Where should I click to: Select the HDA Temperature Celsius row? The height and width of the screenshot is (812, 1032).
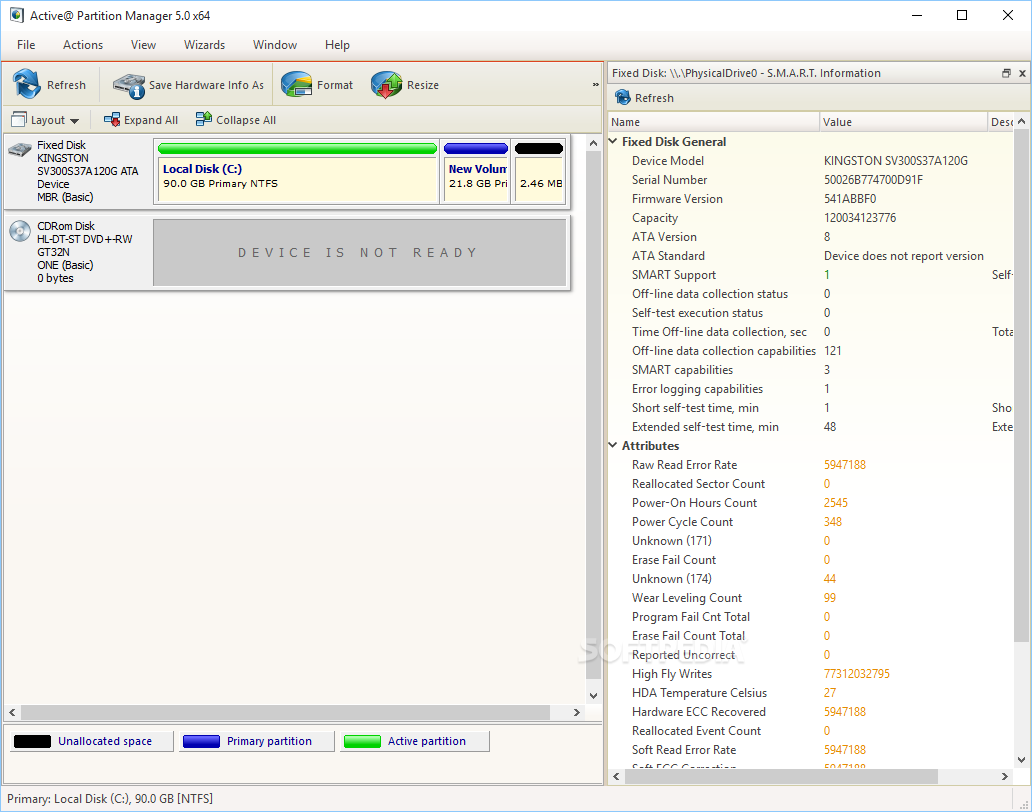[x=811, y=693]
